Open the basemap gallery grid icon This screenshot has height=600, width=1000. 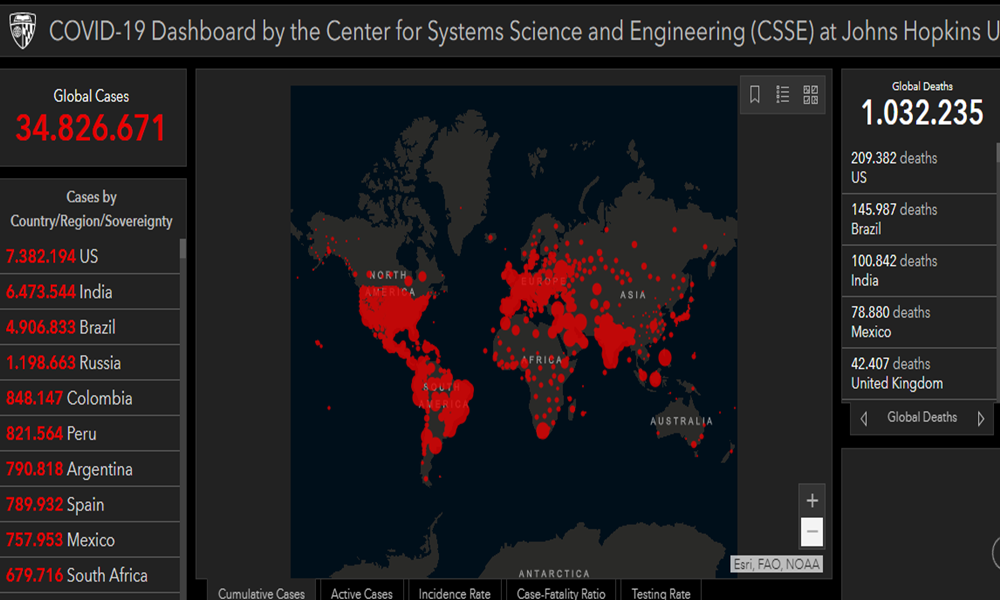[810, 95]
